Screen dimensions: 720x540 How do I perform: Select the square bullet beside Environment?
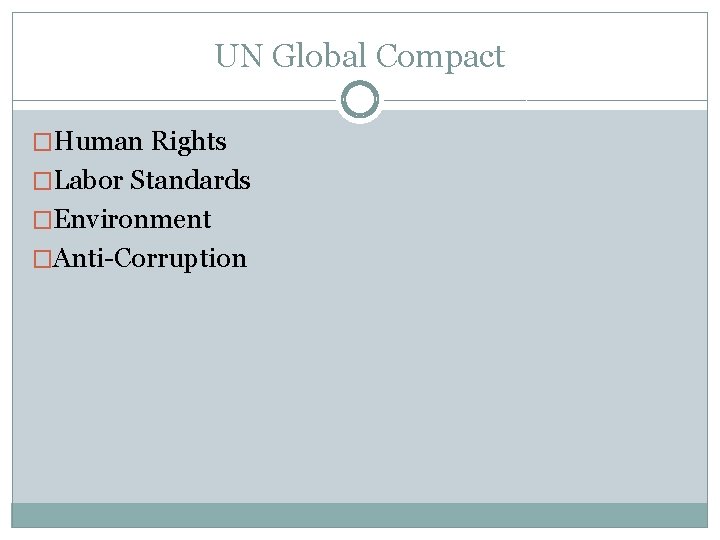(42, 220)
